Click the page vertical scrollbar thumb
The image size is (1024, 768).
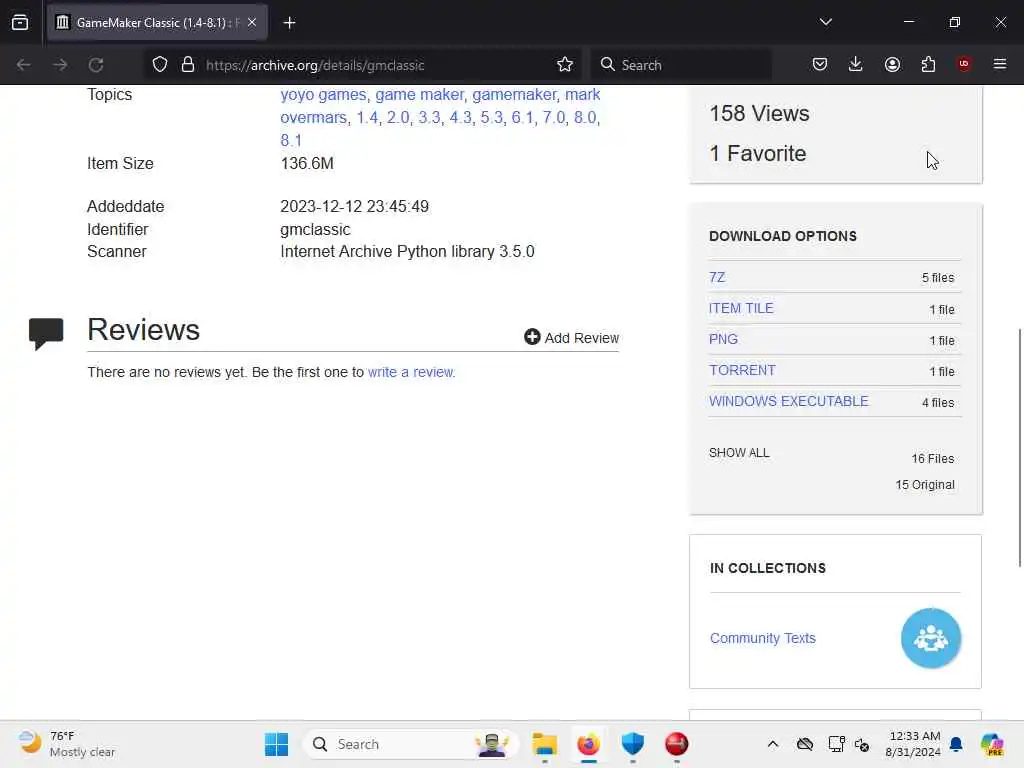(x=1019, y=448)
